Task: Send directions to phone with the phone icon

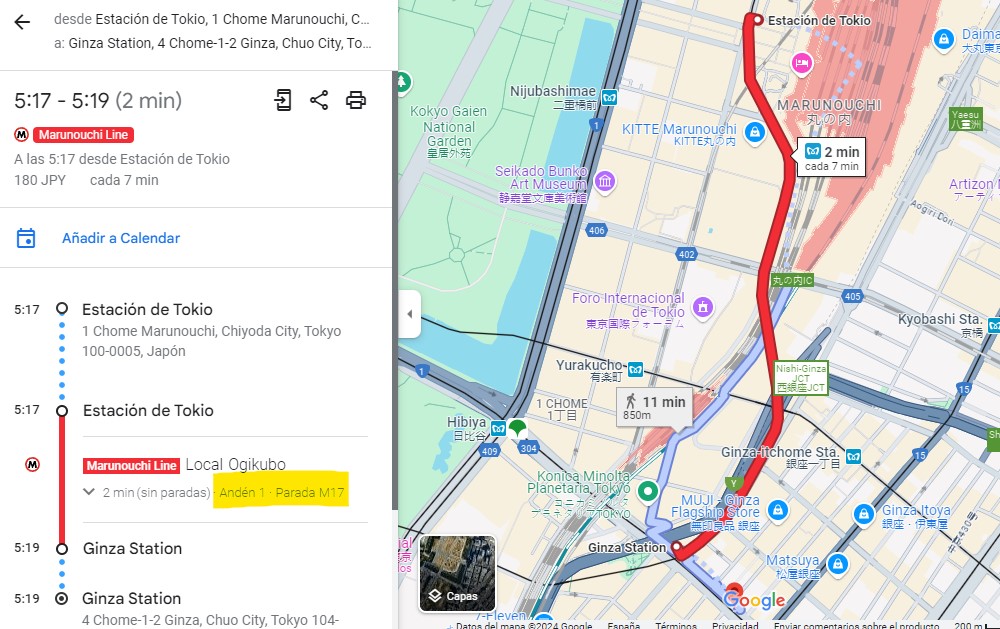Action: click(283, 100)
